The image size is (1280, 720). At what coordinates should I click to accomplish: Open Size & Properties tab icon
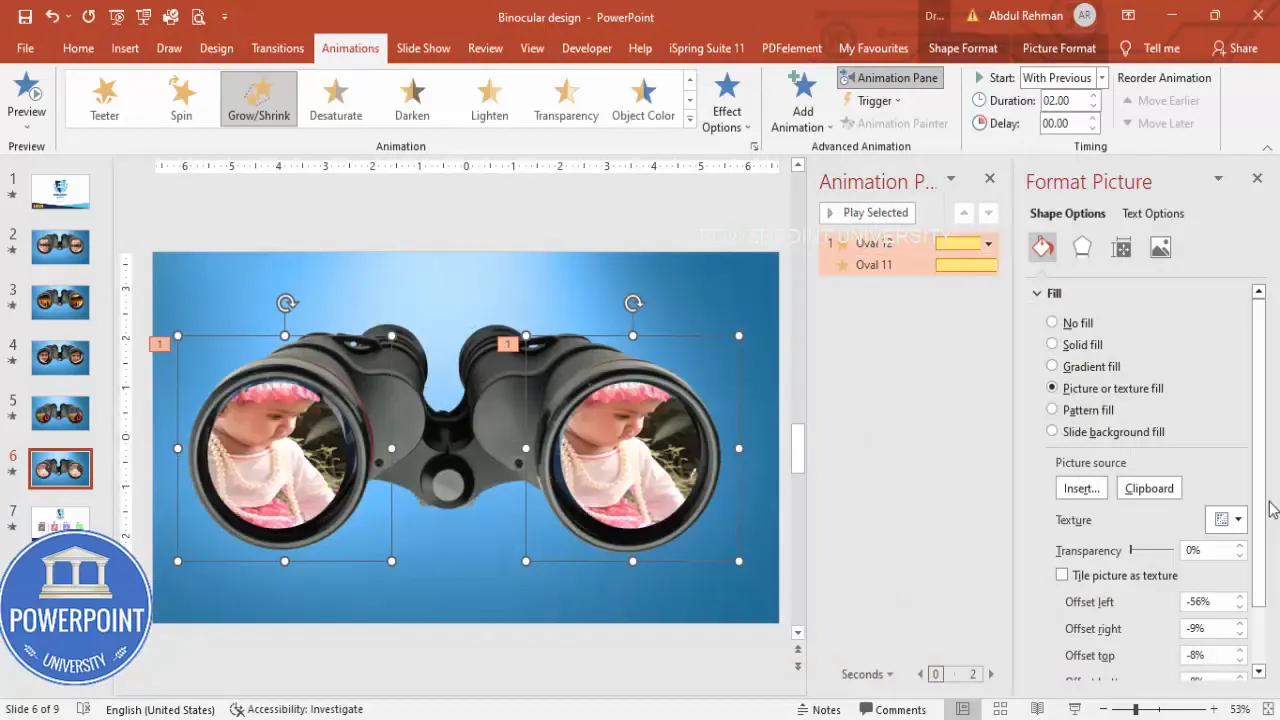pos(1121,247)
